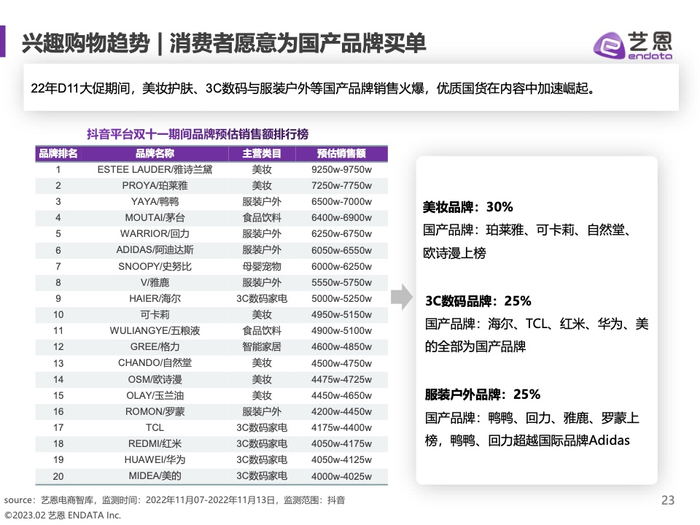Click sales value 6500w-7000w

pos(342,202)
